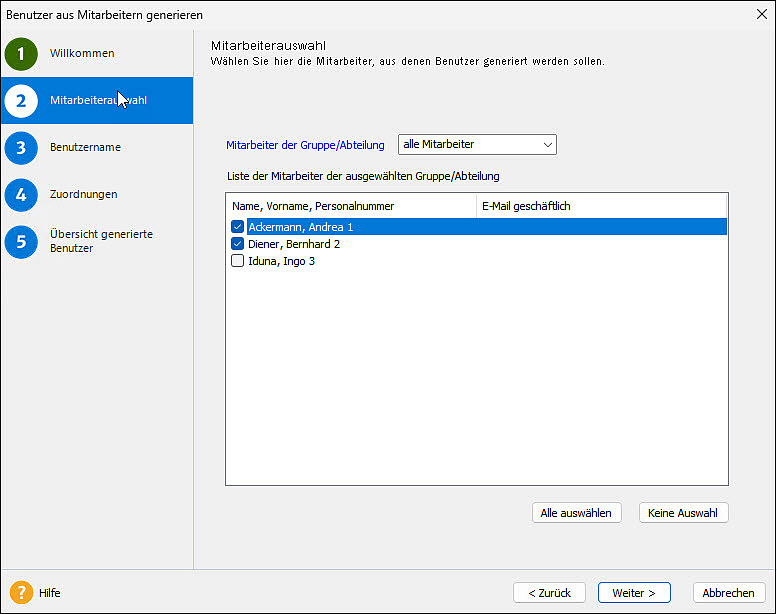Viewport: 777px width, 614px height.
Task: Click the step 4 number circle icon
Action: point(21,194)
